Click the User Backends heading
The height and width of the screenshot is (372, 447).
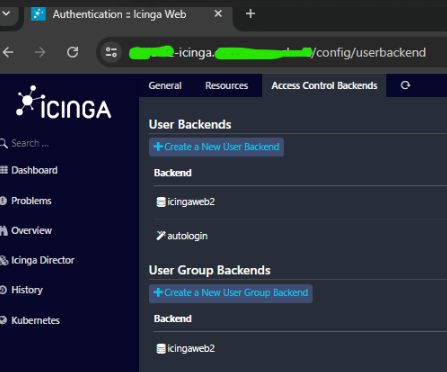pos(190,125)
